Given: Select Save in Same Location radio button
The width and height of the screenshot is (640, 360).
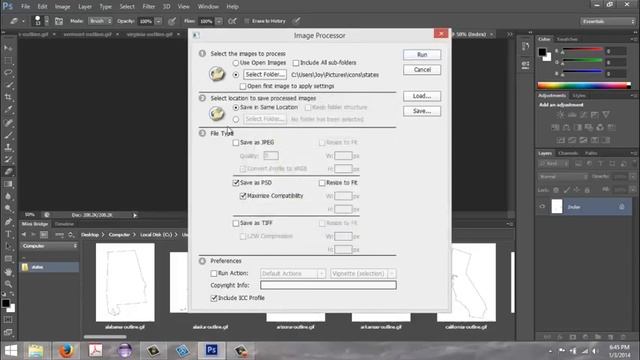Looking at the screenshot, I should point(236,107).
